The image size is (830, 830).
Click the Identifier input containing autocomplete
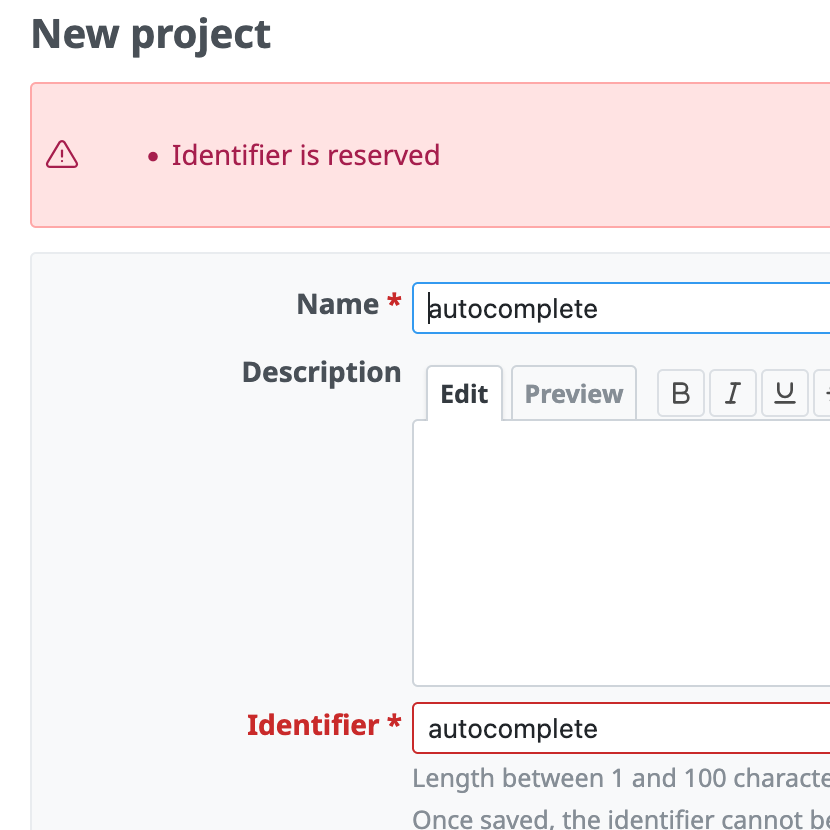(x=620, y=728)
